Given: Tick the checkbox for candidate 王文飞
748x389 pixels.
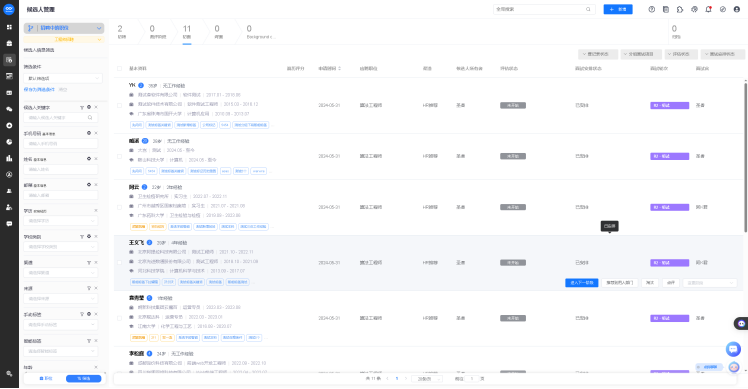Looking at the screenshot, I should click(x=119, y=263).
